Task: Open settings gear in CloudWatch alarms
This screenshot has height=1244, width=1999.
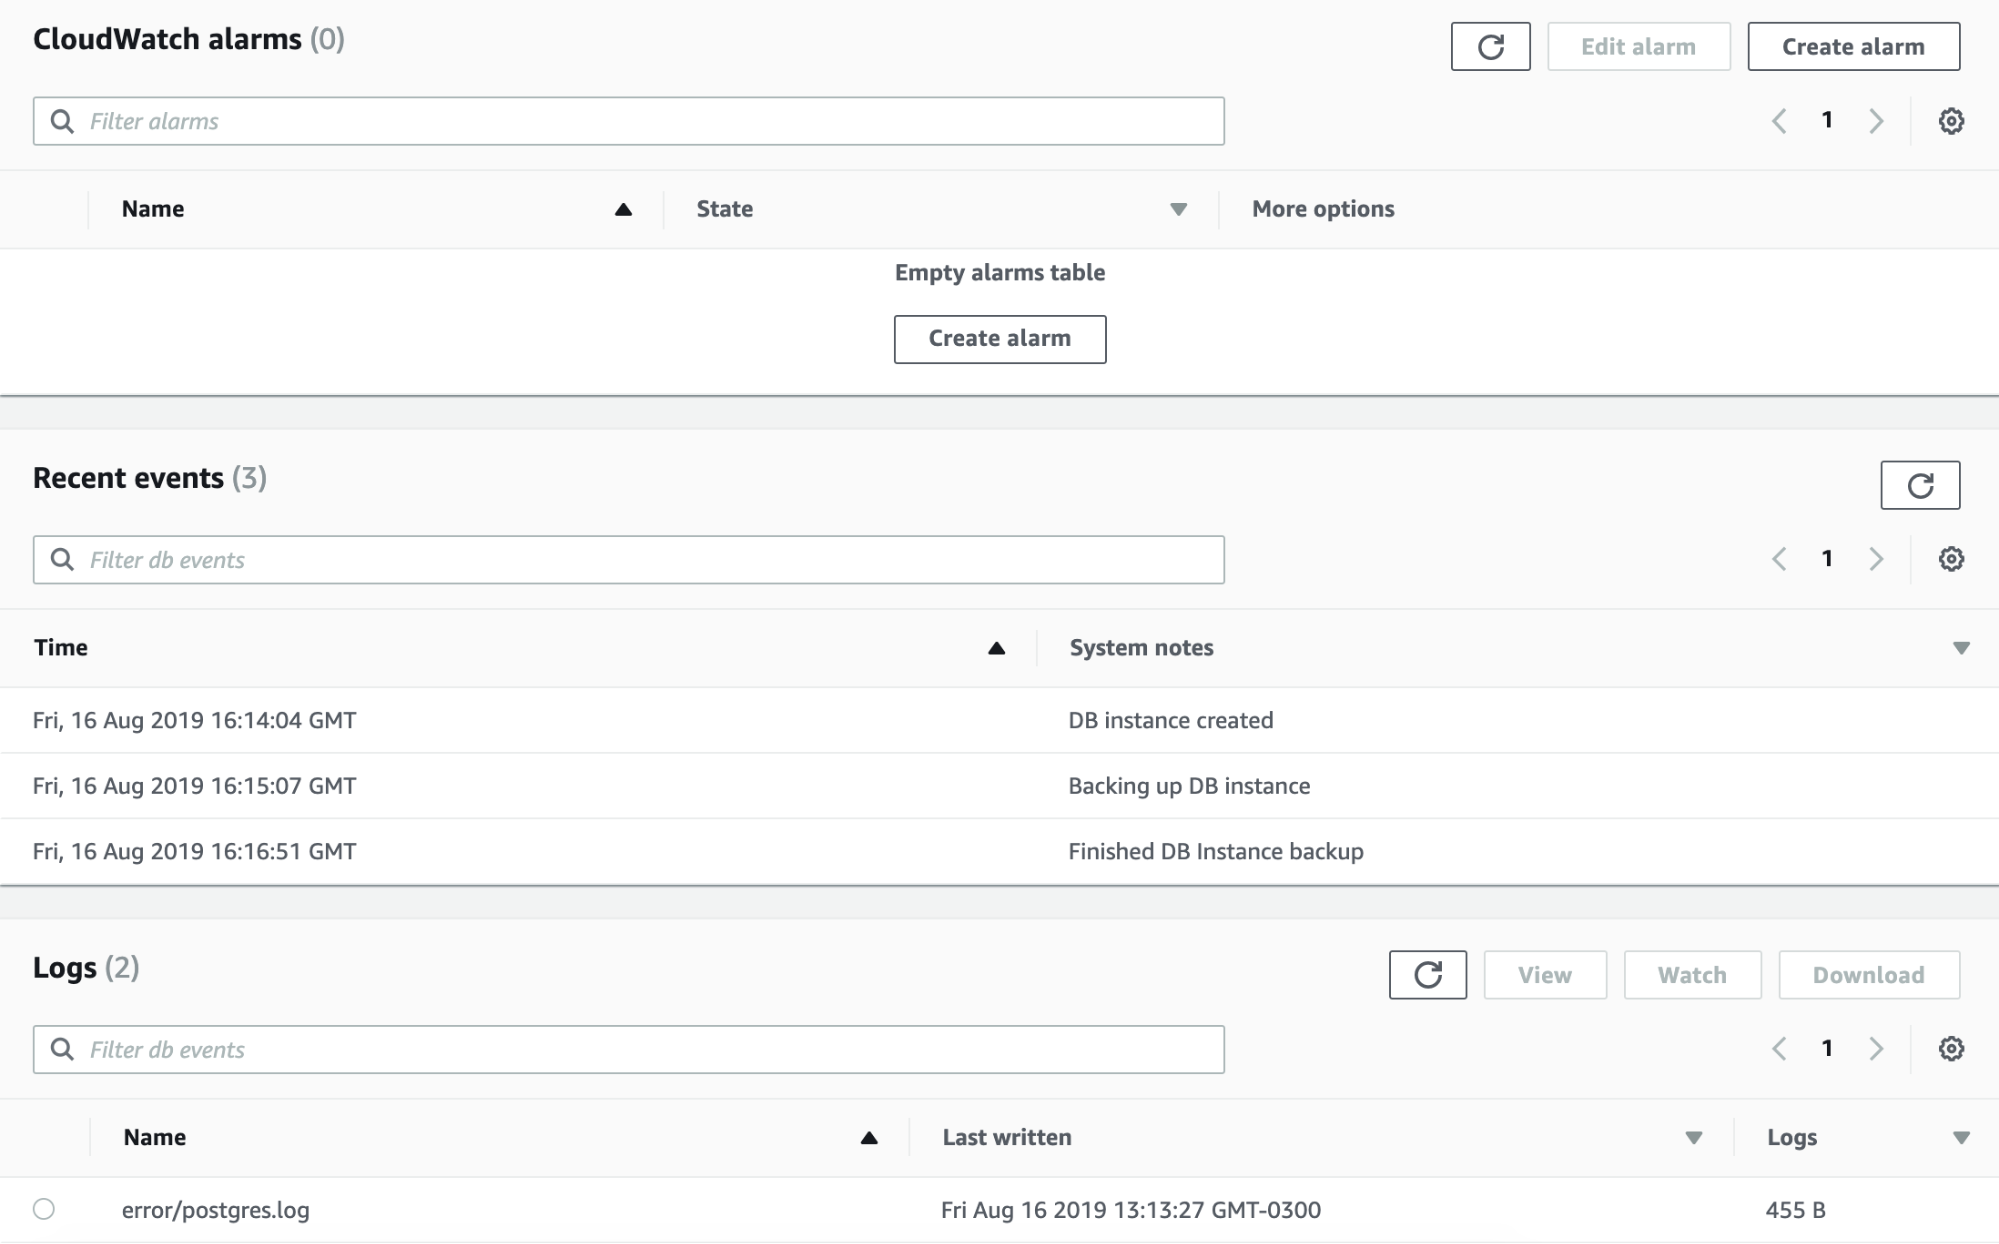Action: tap(1952, 120)
